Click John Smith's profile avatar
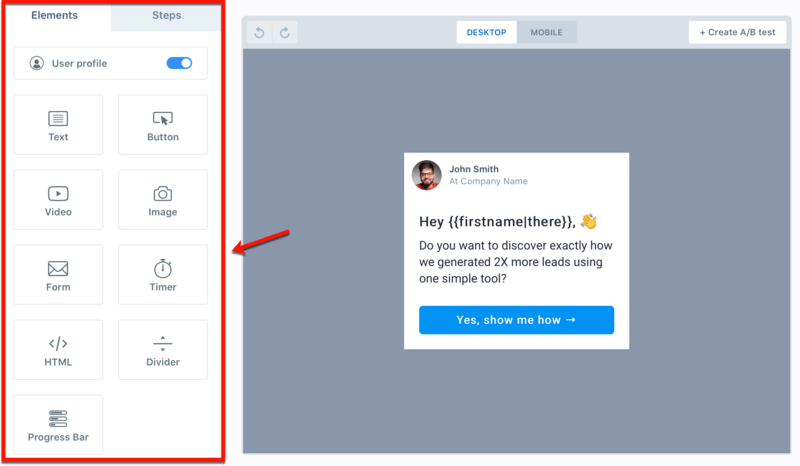 (427, 175)
